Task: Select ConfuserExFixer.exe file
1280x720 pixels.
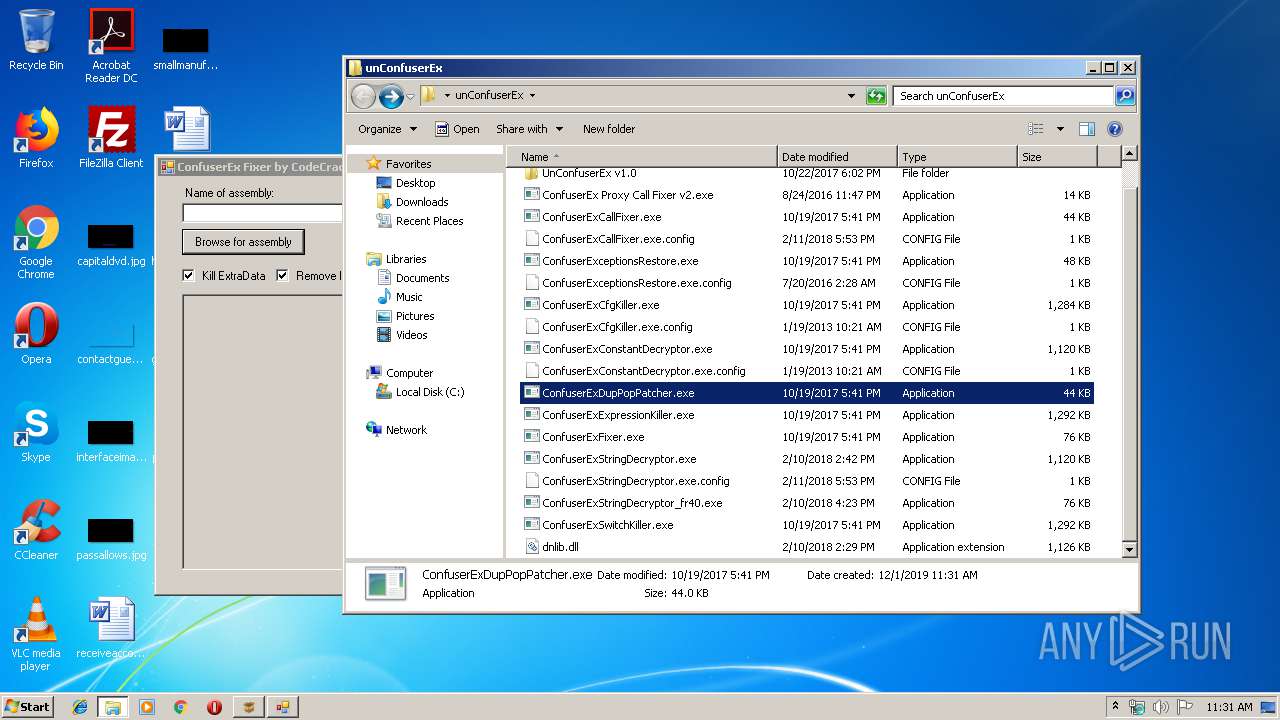Action: 807,437
